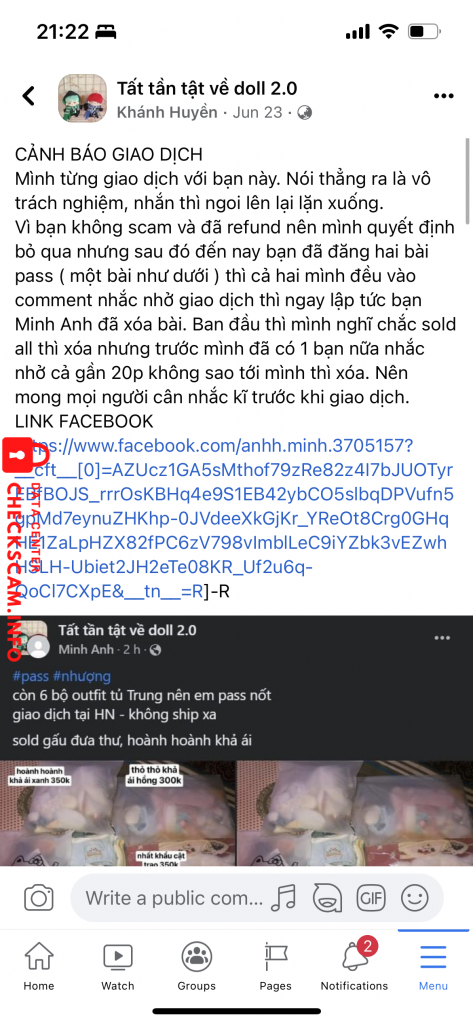Open the Pages flag tab
This screenshot has height=1024, width=473.
tap(275, 967)
